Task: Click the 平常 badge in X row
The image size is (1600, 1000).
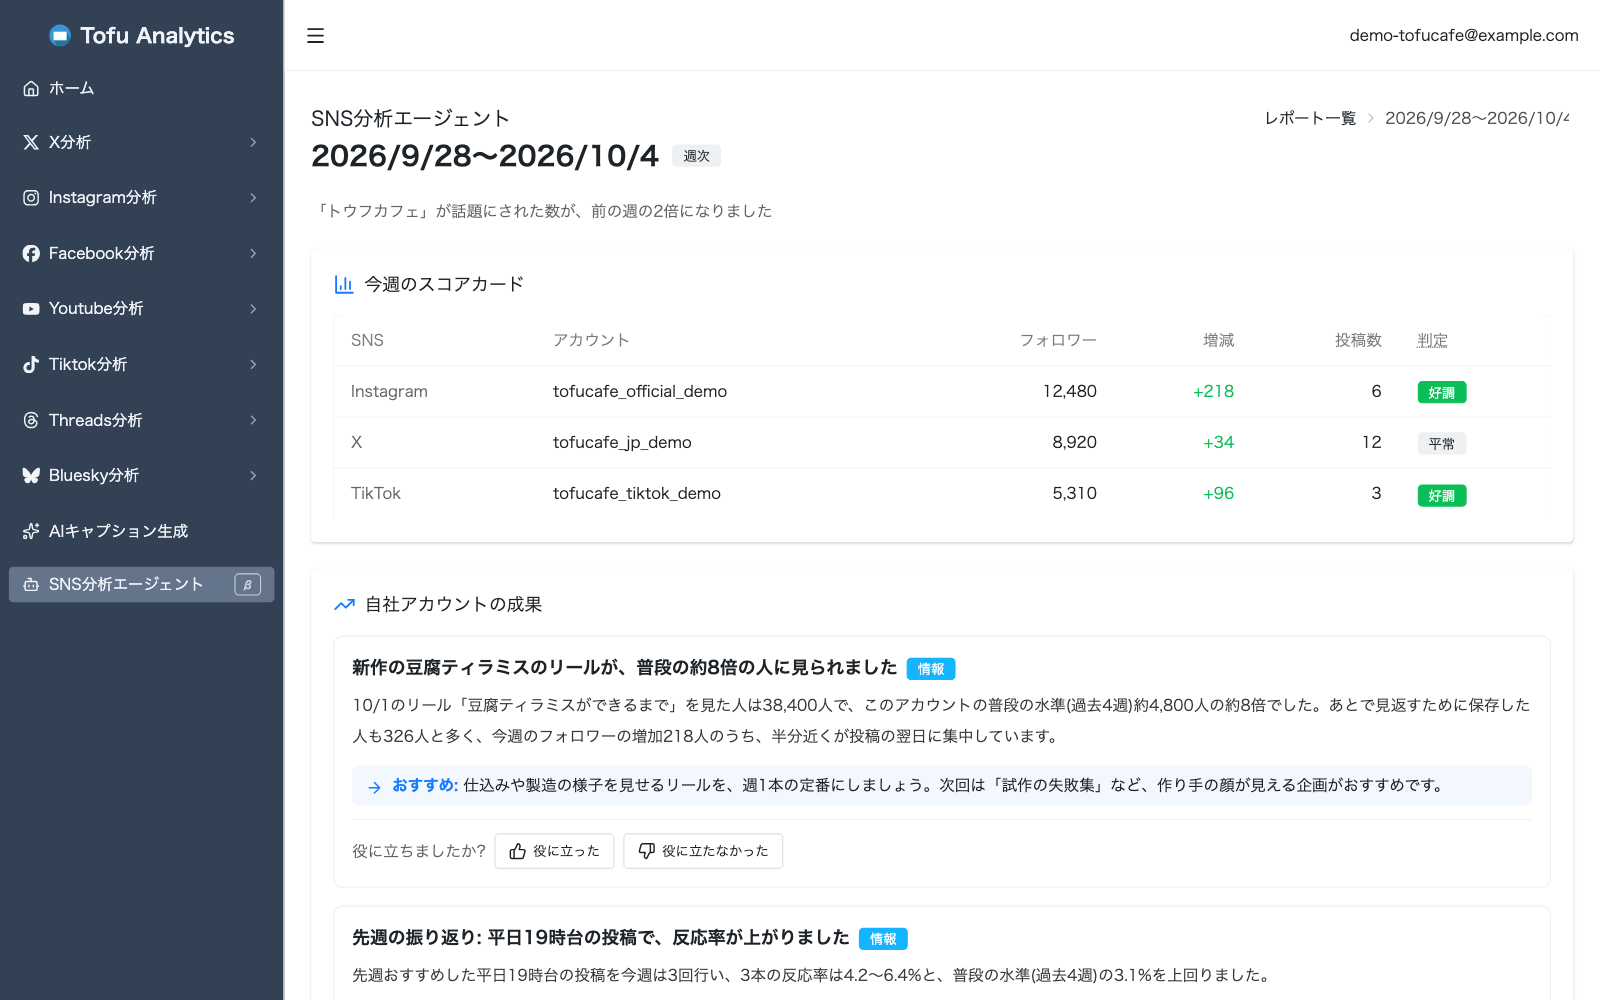Action: click(1441, 444)
